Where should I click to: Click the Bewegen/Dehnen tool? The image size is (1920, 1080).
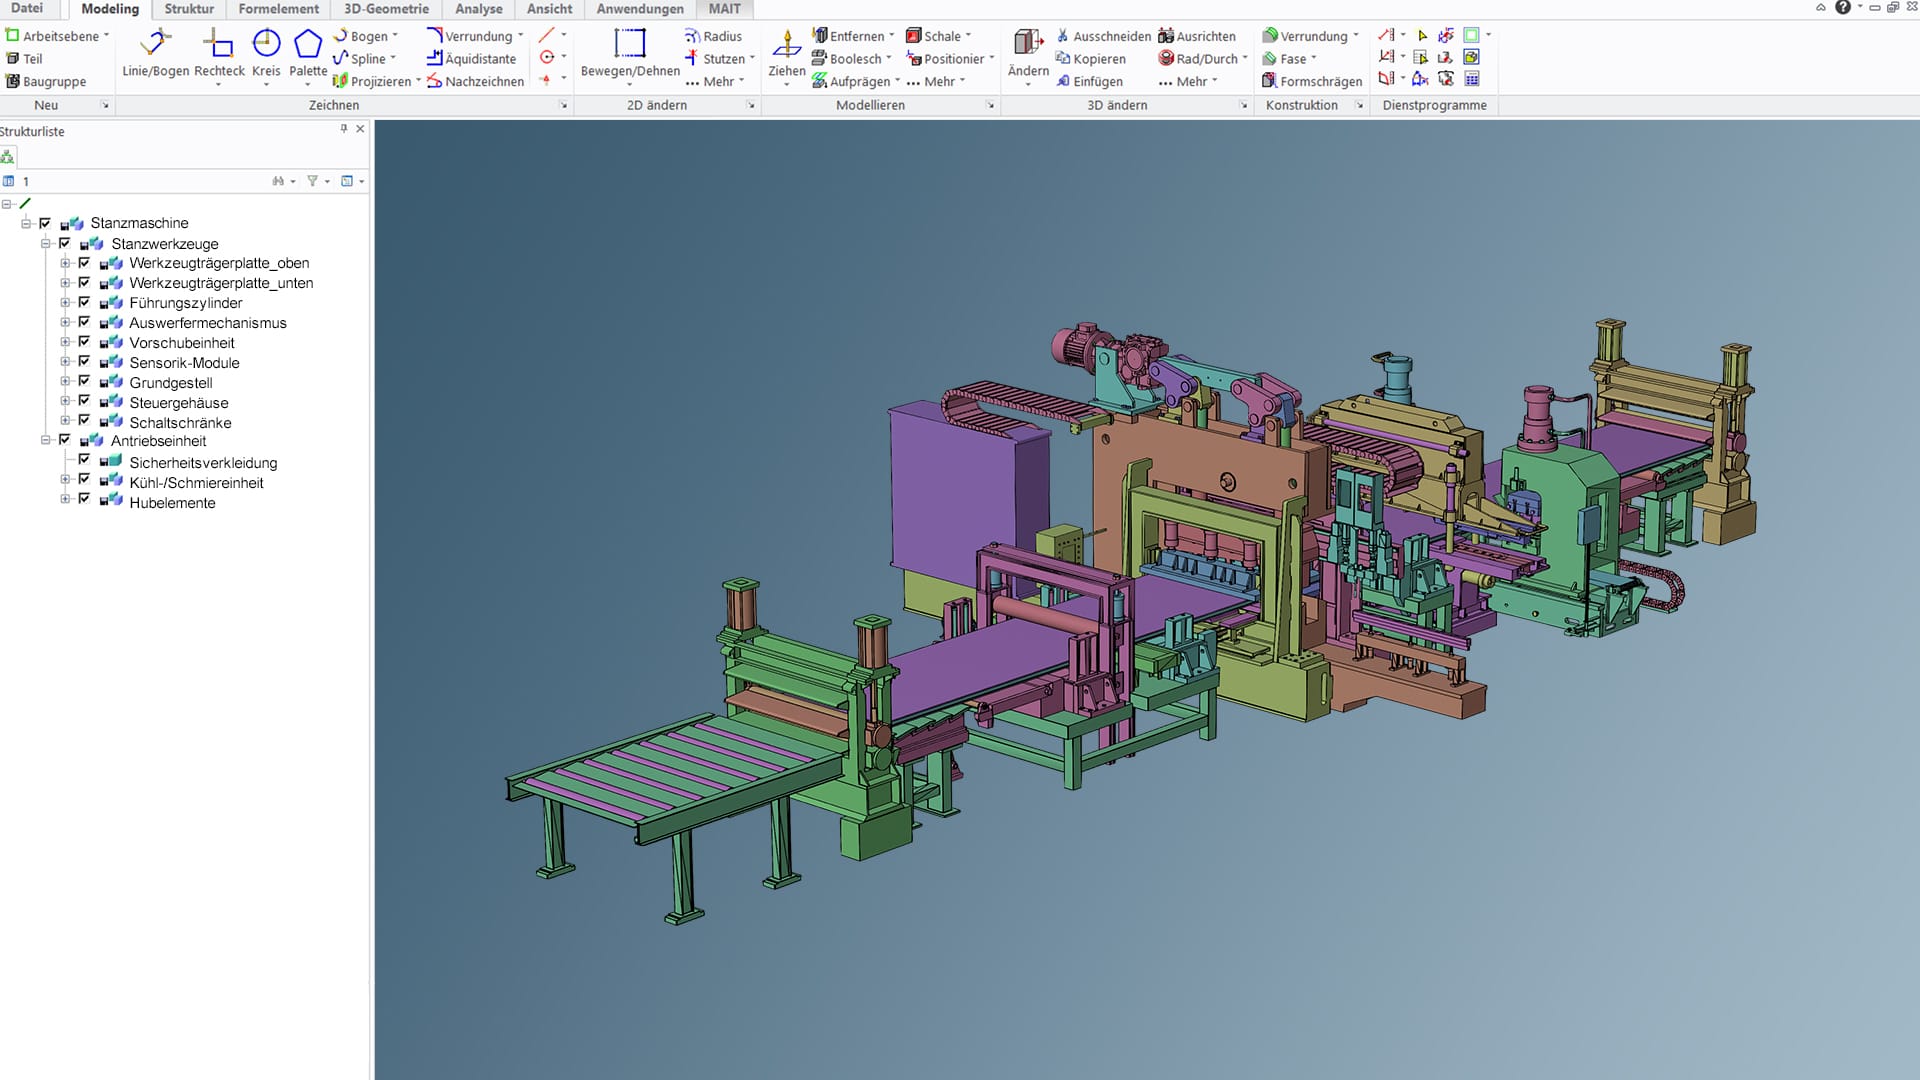[x=630, y=53]
